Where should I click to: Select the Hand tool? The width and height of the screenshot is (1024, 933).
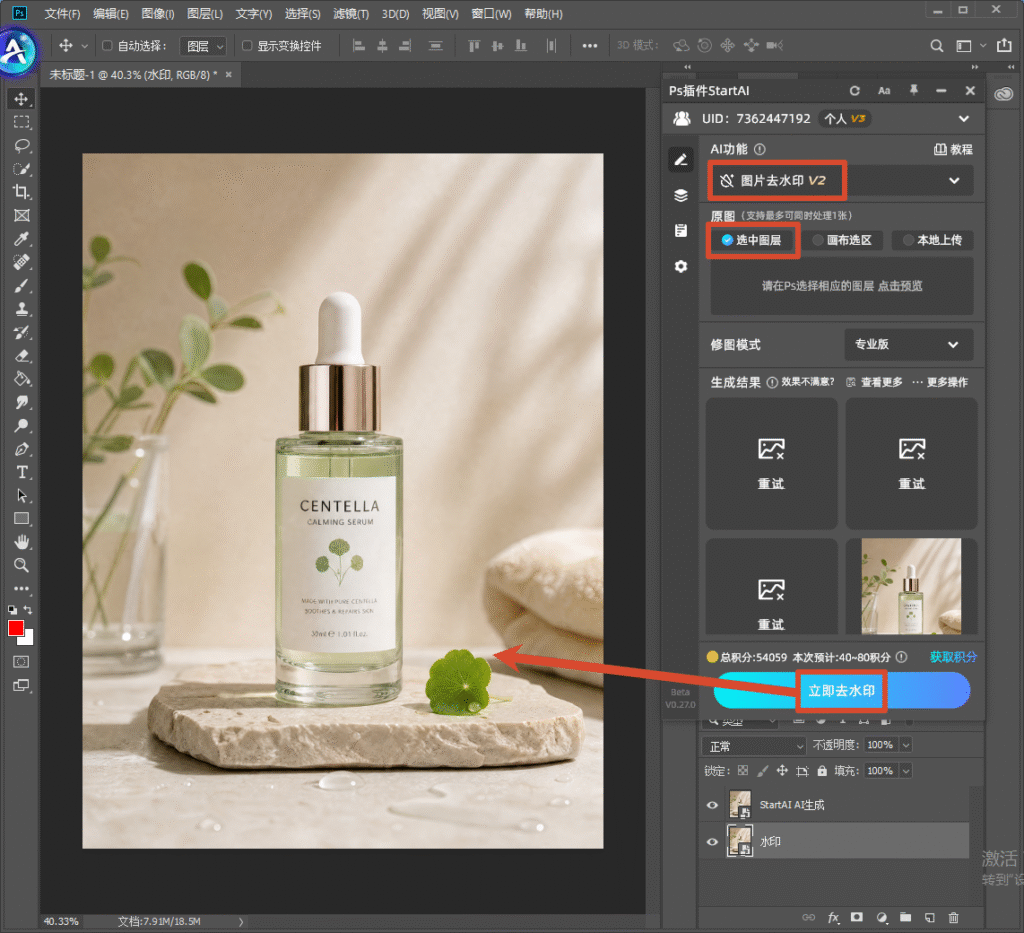22,542
